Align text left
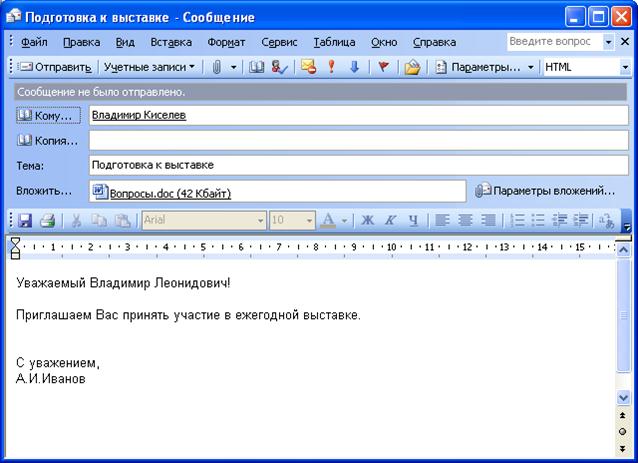The width and height of the screenshot is (638, 463). [x=442, y=221]
